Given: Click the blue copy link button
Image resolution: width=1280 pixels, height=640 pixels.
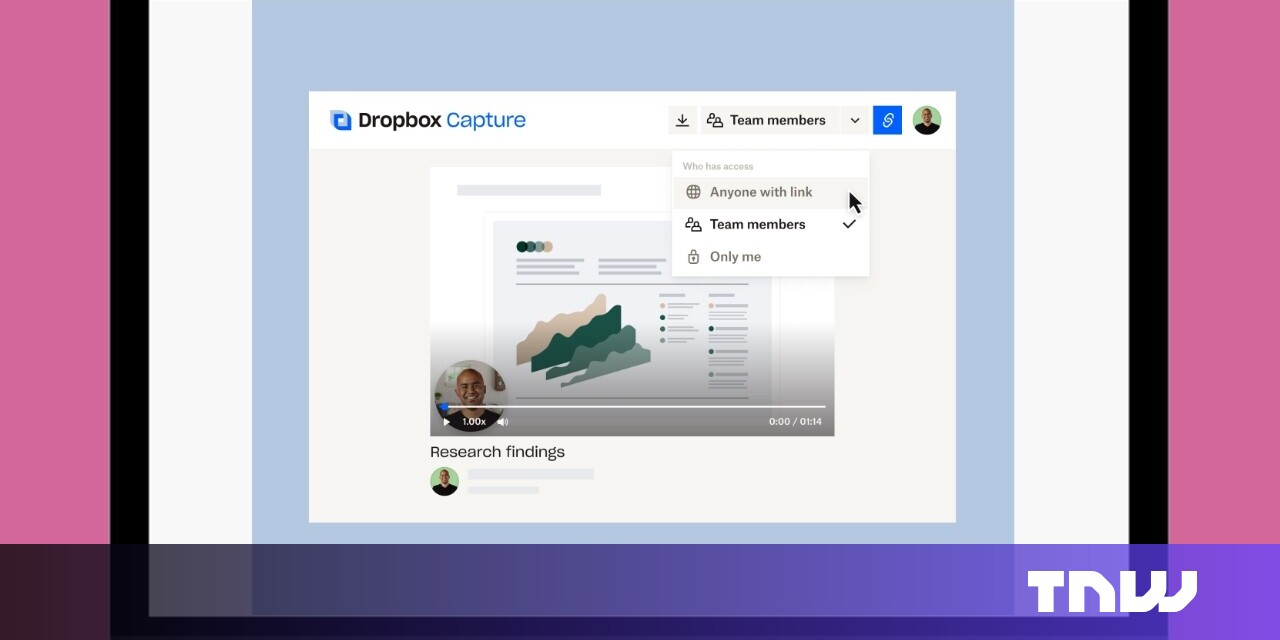Looking at the screenshot, I should coord(887,120).
